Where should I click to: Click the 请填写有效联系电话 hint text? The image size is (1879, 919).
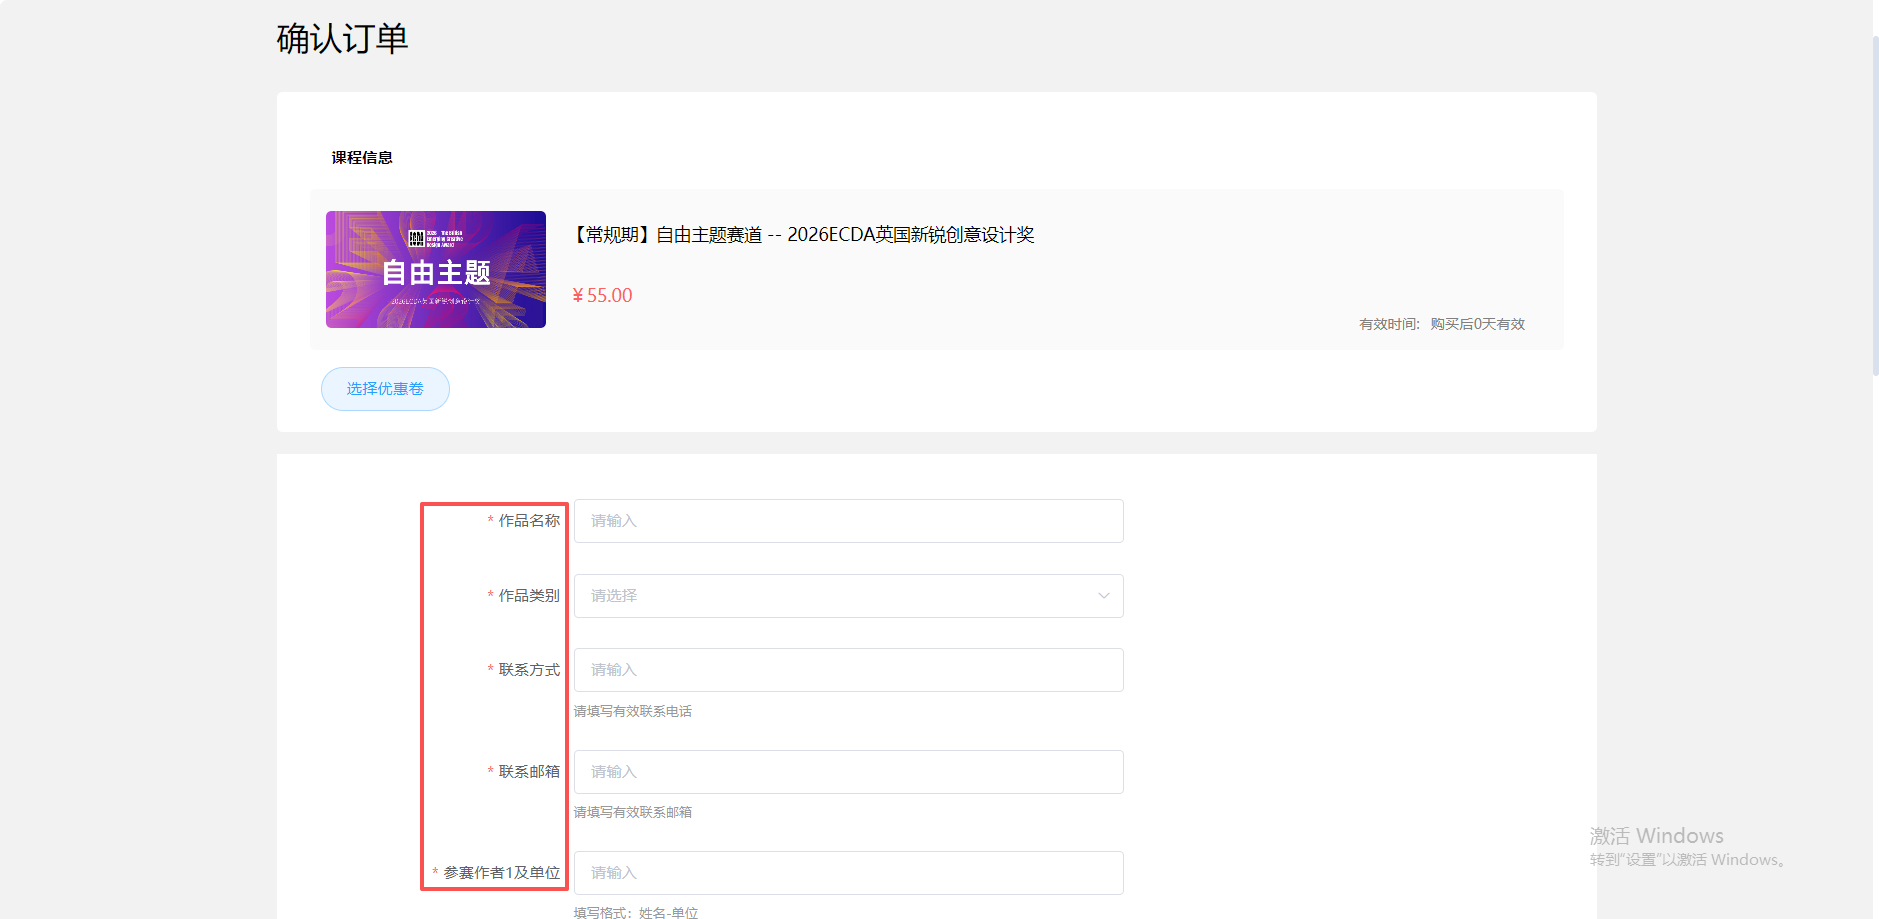633,712
